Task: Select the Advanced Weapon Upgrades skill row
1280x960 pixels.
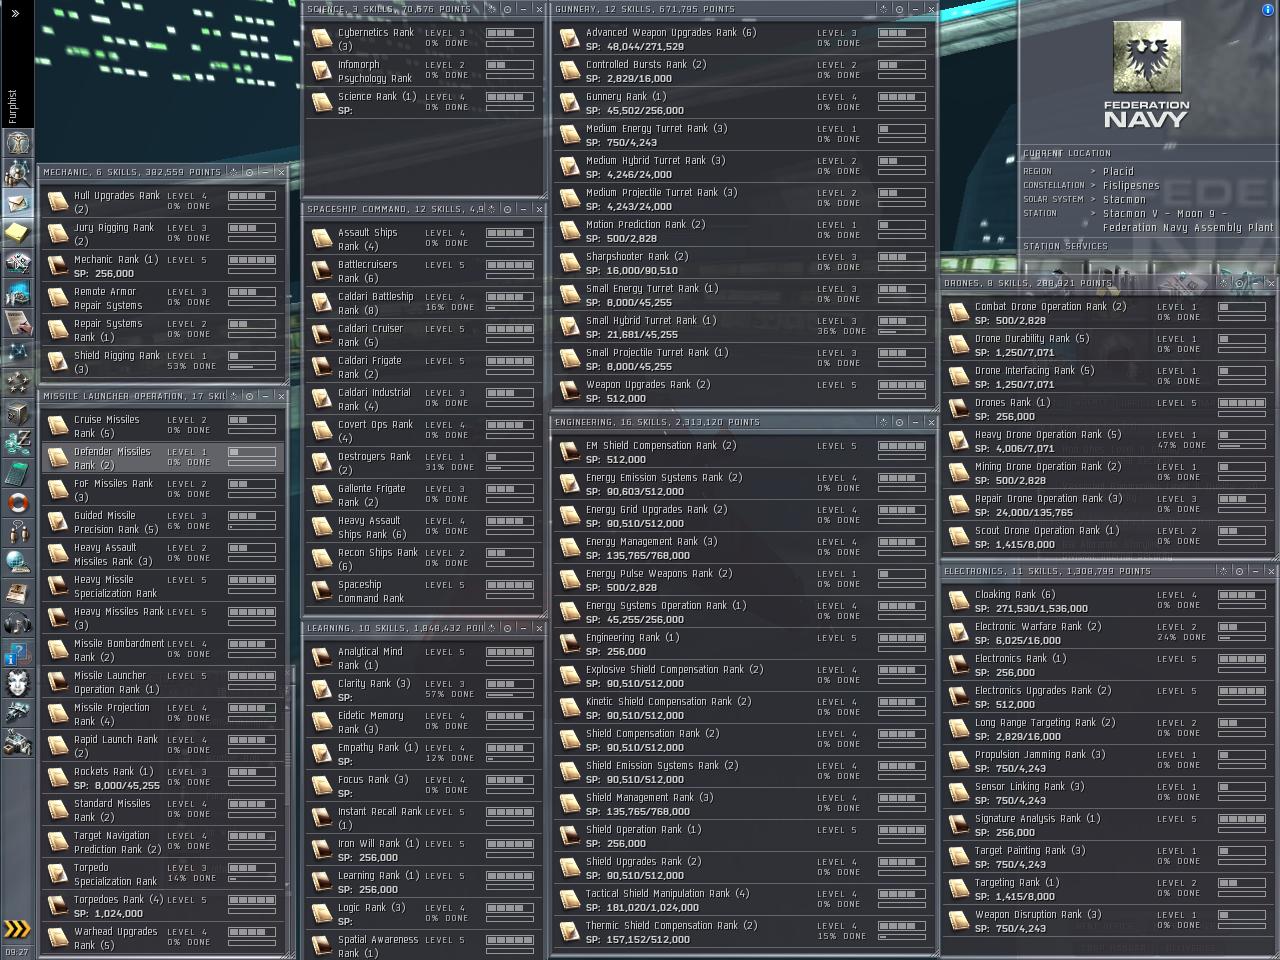Action: [x=743, y=39]
